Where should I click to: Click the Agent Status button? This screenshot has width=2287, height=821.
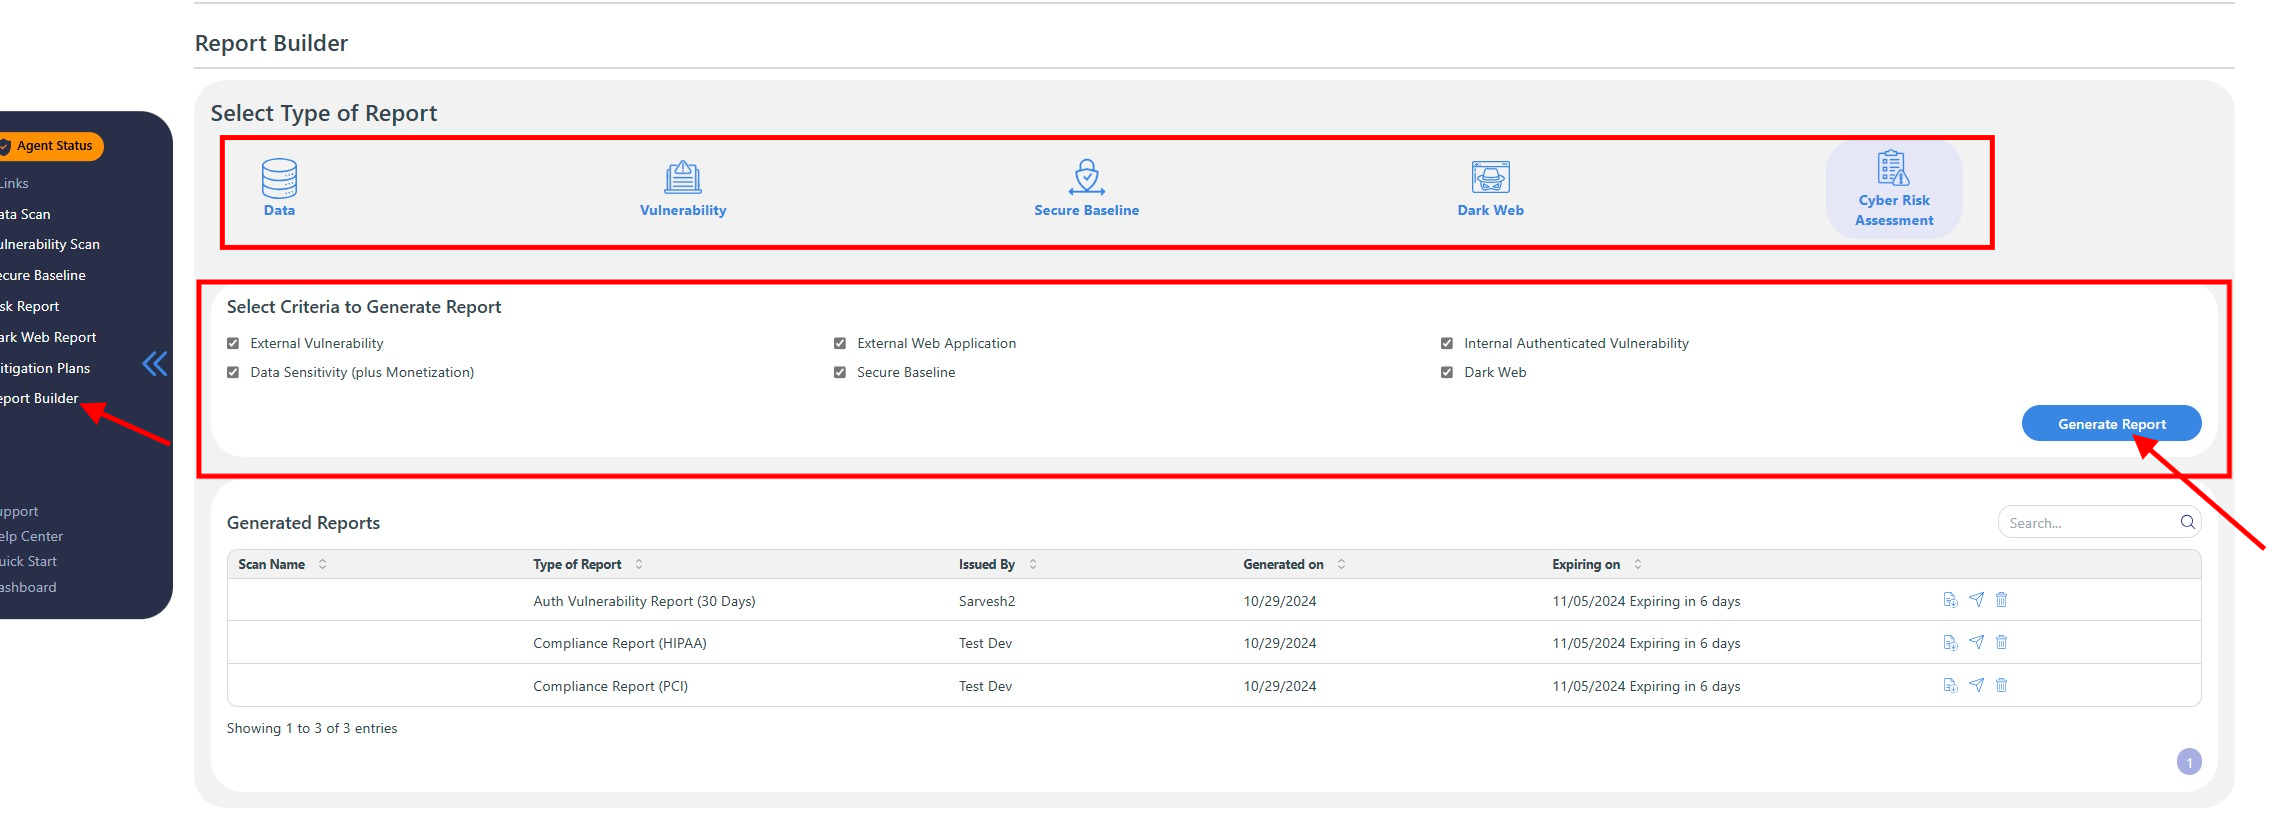52,146
